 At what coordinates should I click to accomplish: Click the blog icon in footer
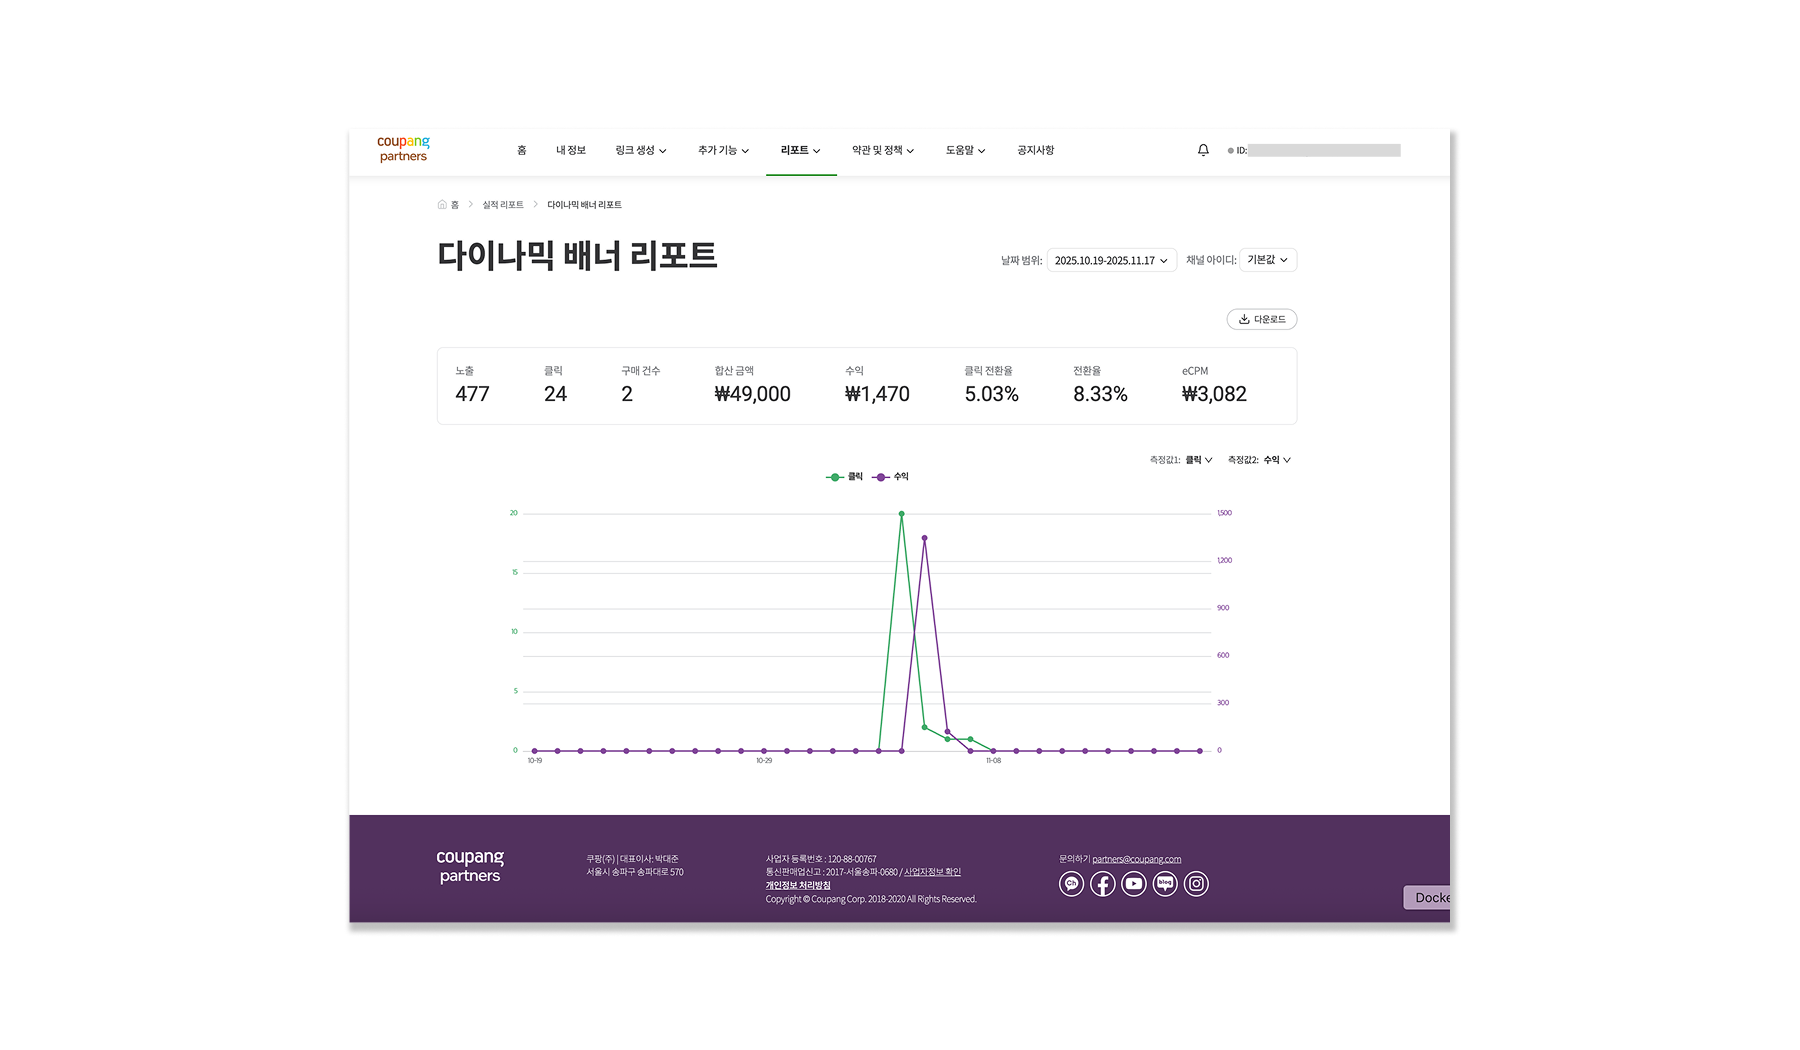pyautogui.click(x=1165, y=884)
